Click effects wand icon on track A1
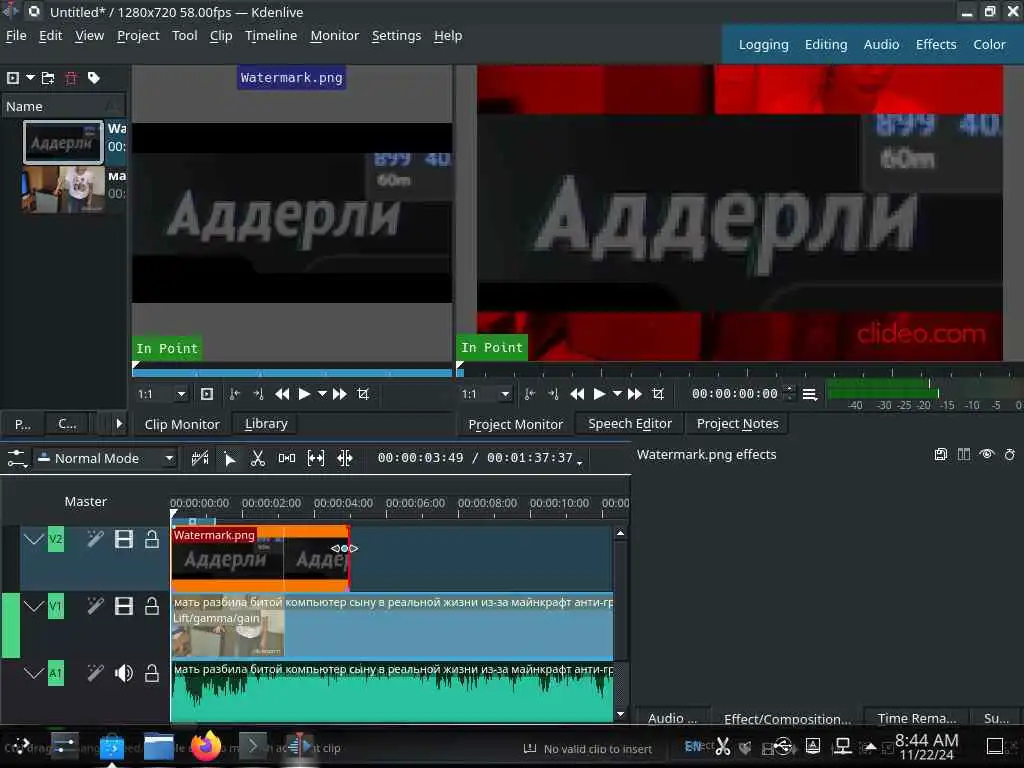 95,673
